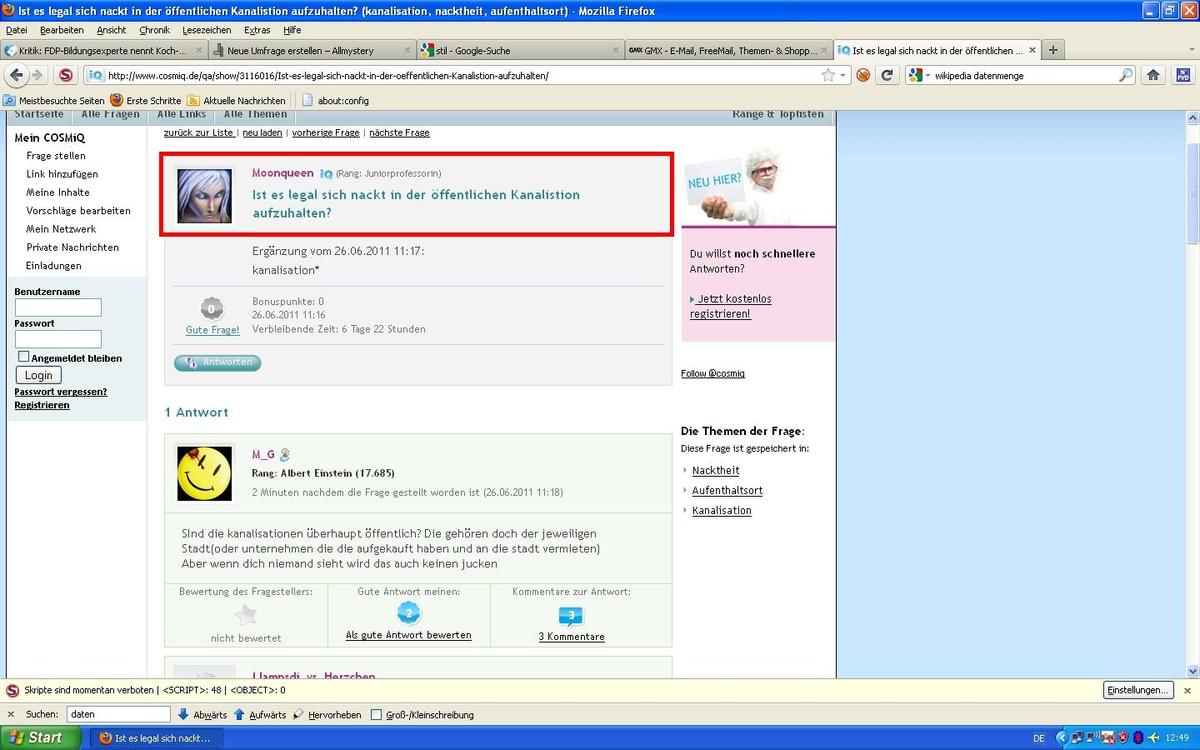Click the NoScript S icon in navigation bar
The height and width of the screenshot is (750, 1200).
click(x=66, y=75)
